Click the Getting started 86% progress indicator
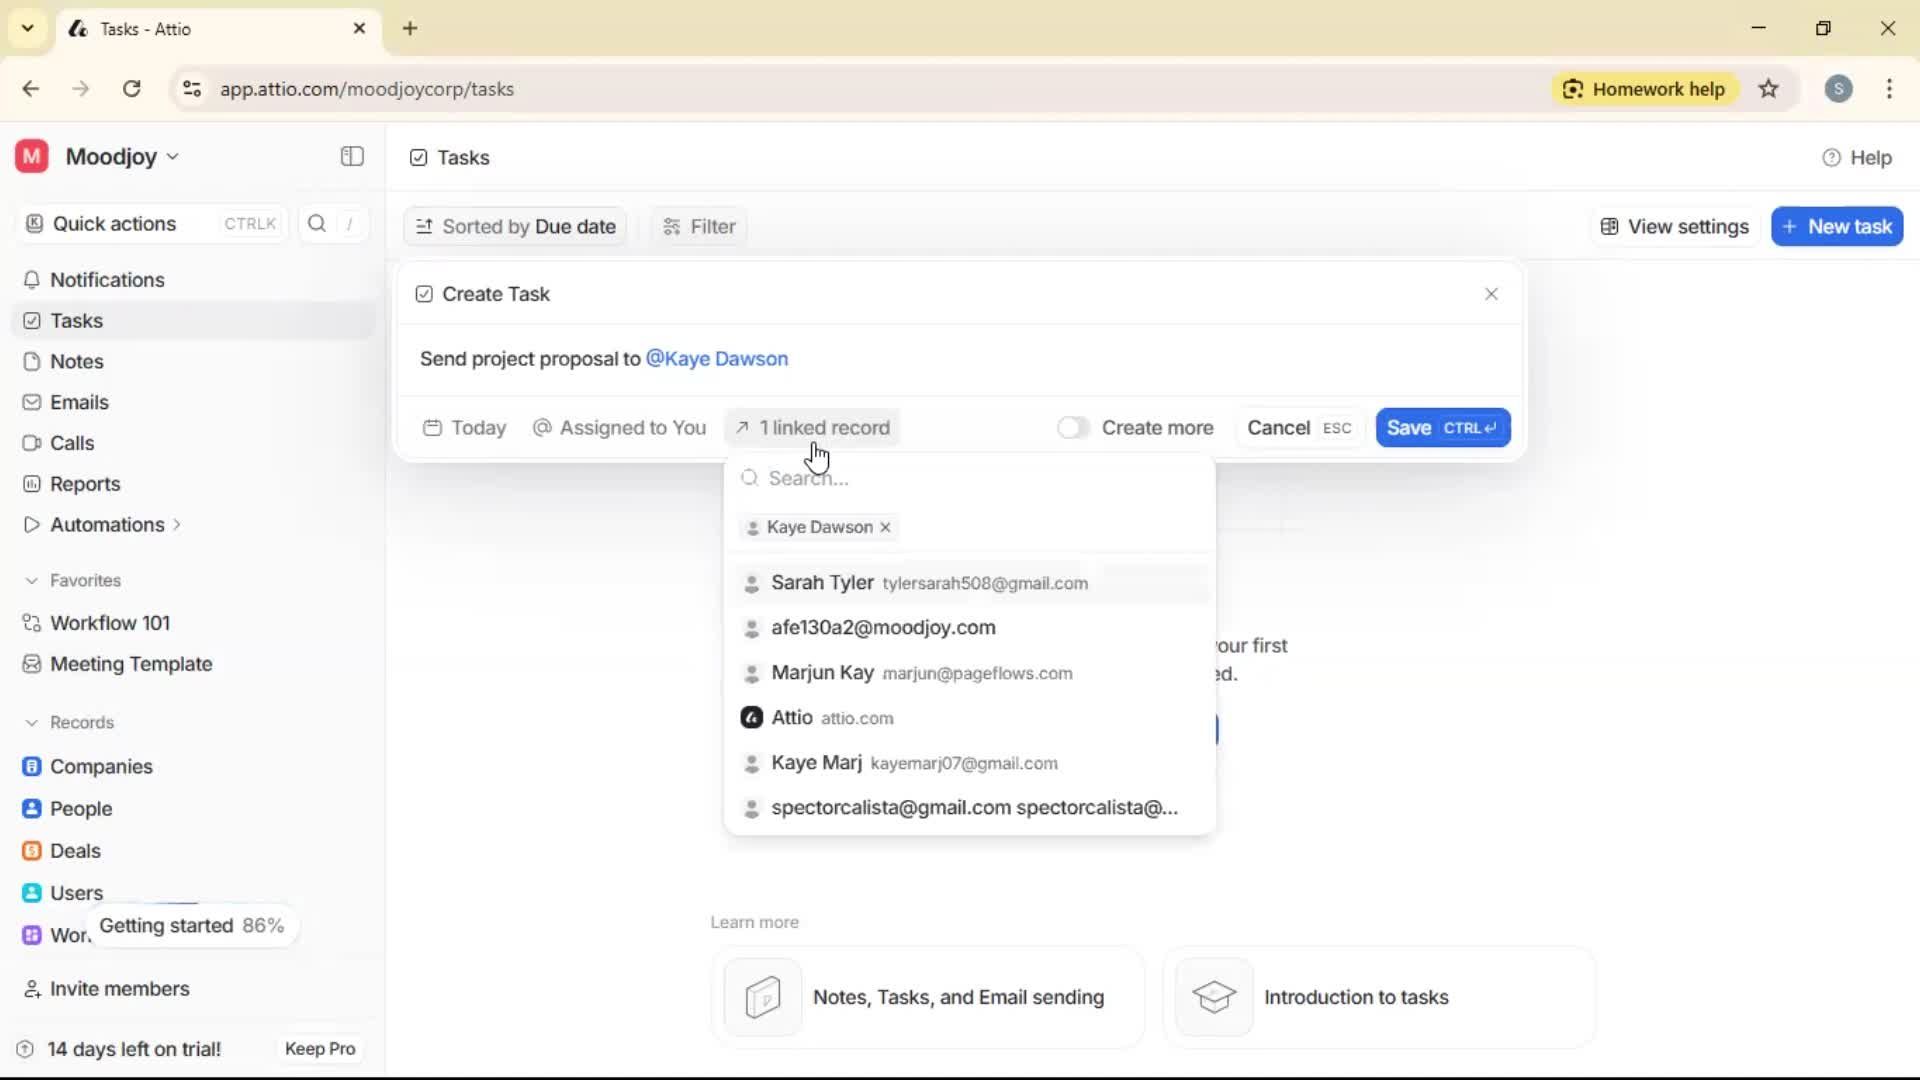This screenshot has width=1920, height=1080. pyautogui.click(x=192, y=925)
